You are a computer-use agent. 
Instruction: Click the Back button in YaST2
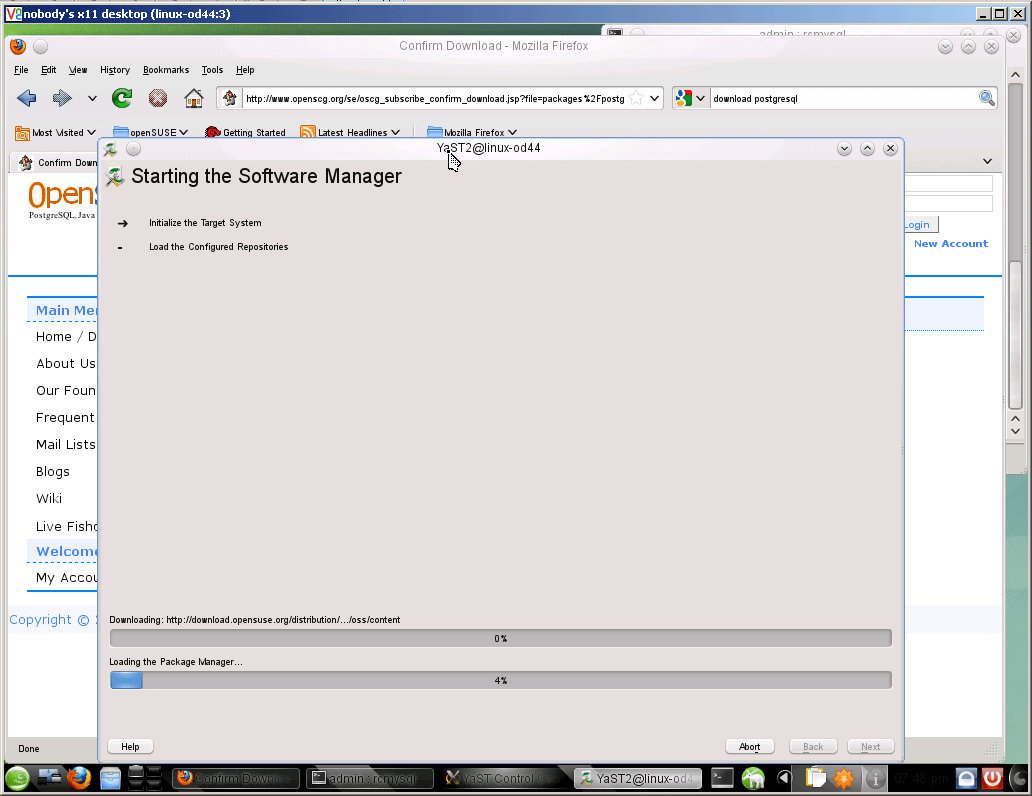(x=813, y=747)
